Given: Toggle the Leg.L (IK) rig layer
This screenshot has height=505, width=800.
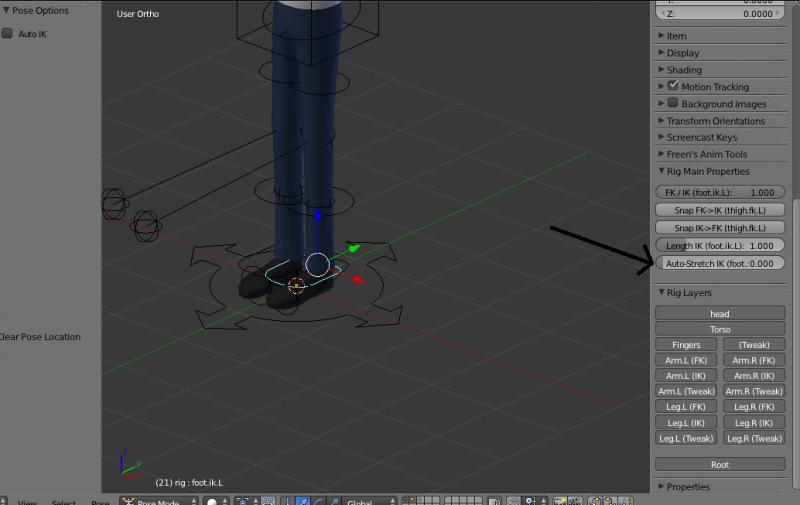Looking at the screenshot, I should coord(686,422).
